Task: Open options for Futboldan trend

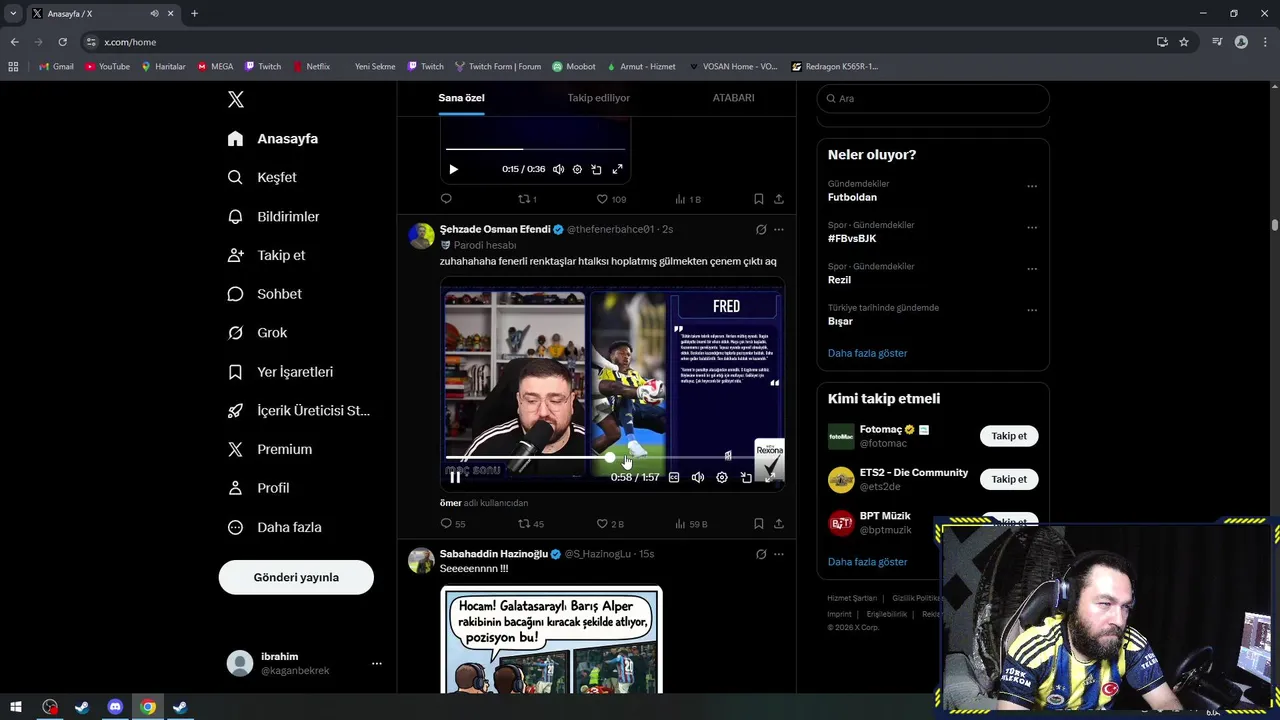Action: tap(1032, 186)
